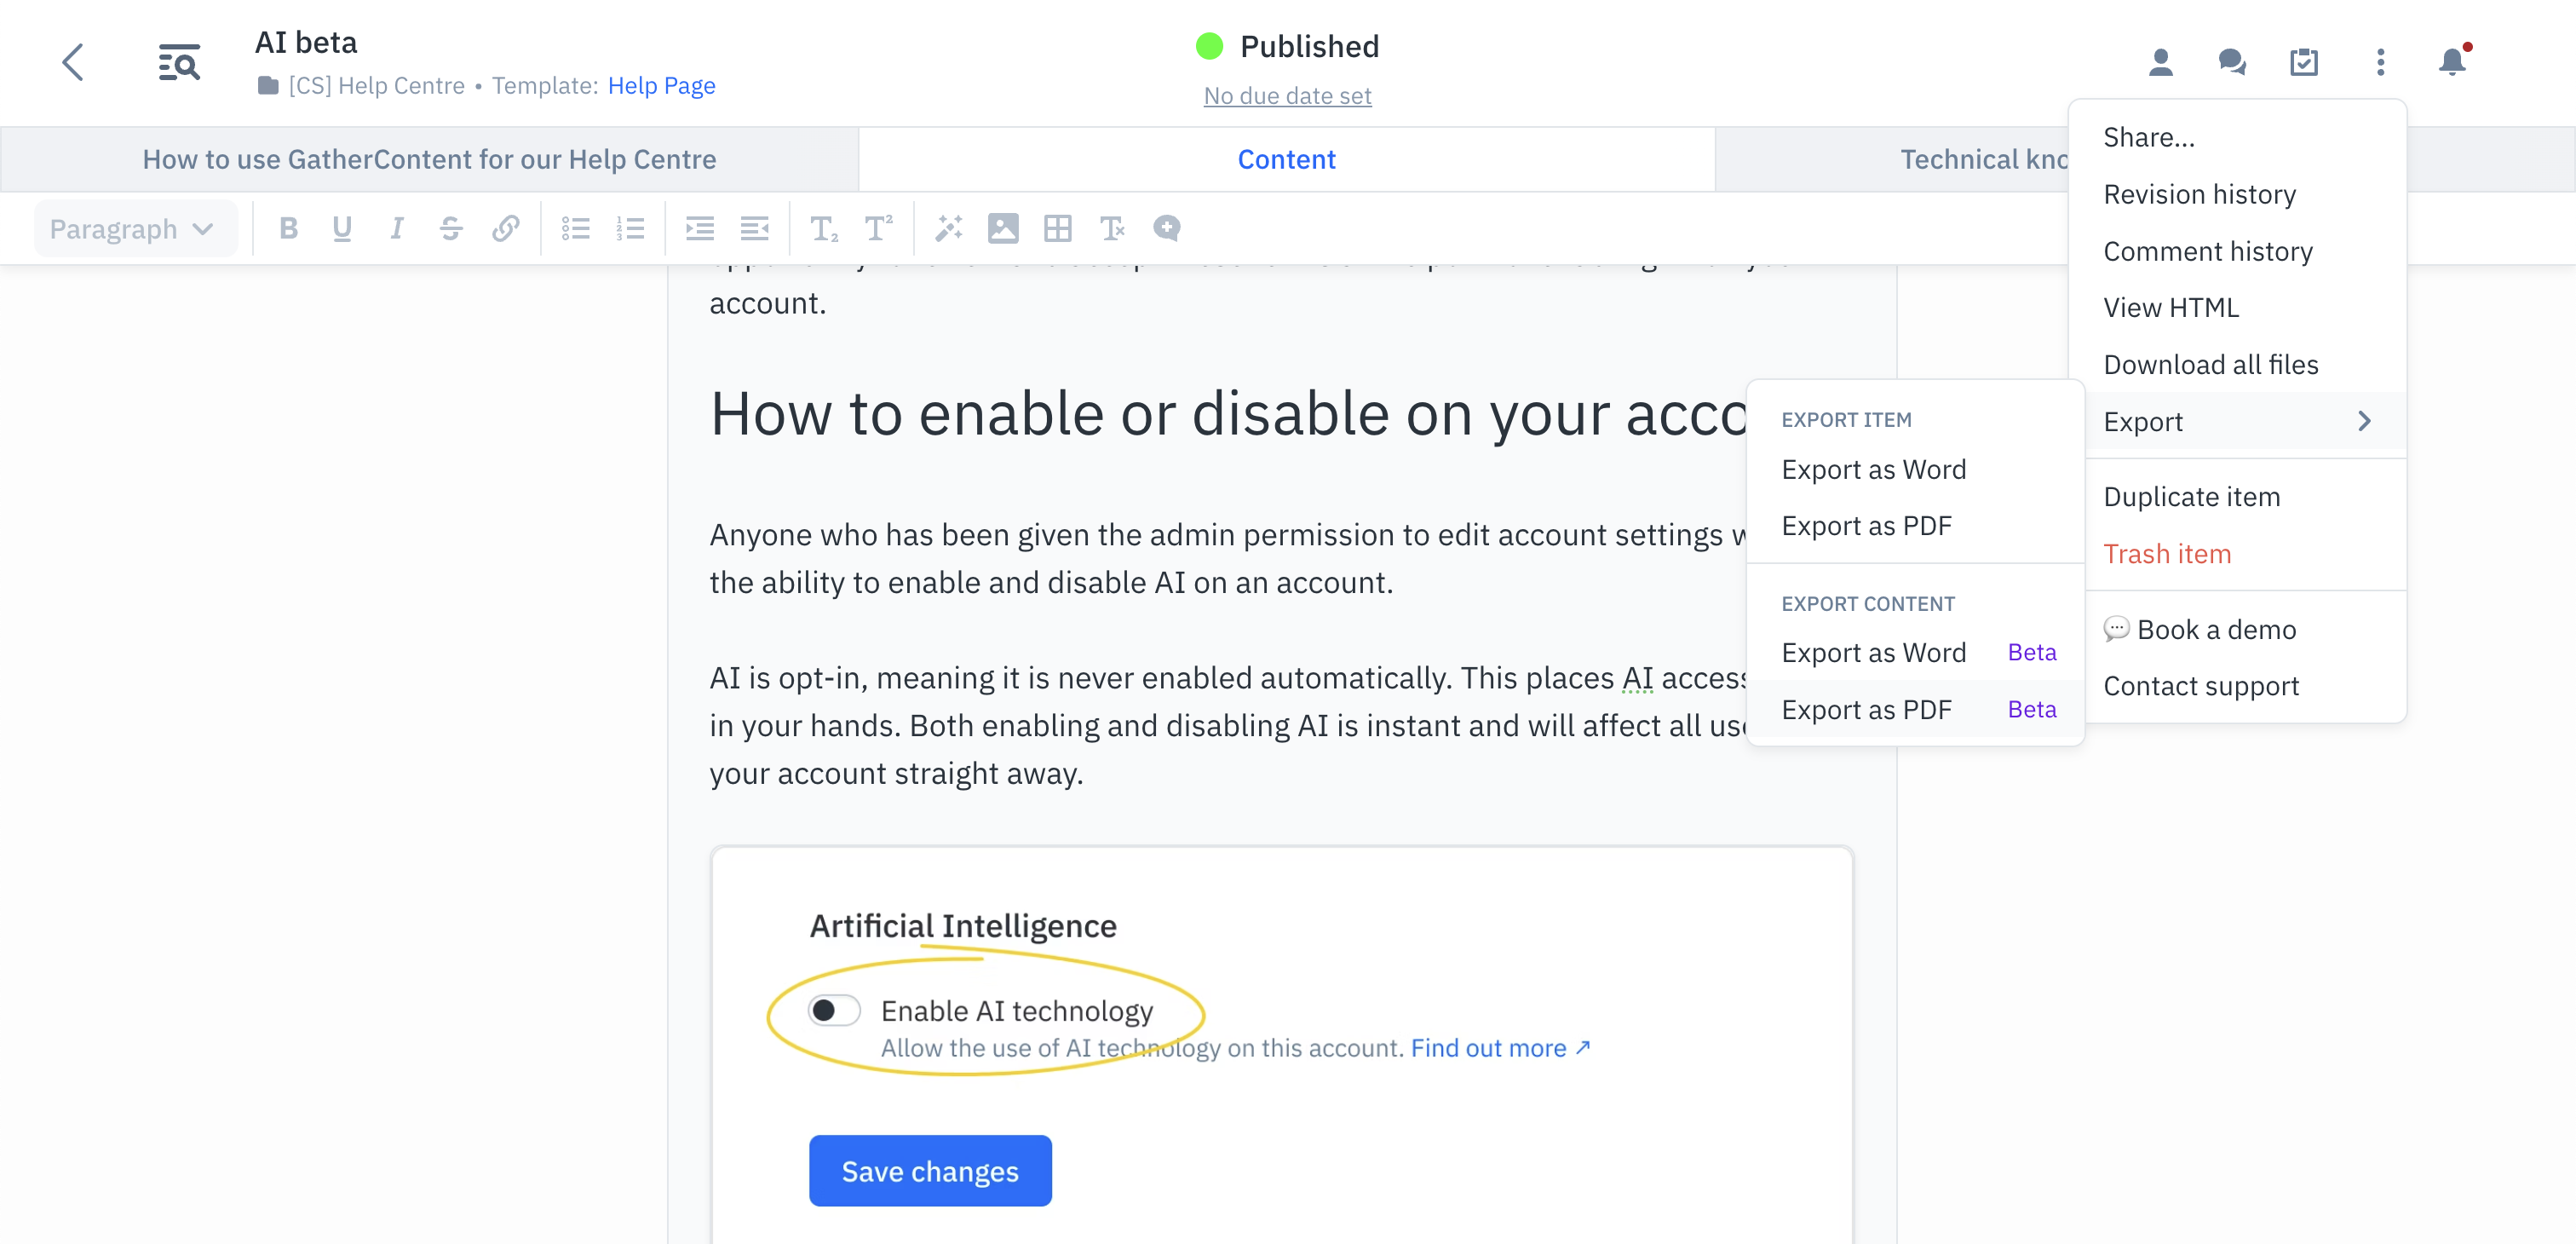Viewport: 2576px width, 1244px height.
Task: Insert a numbered list
Action: 630,229
